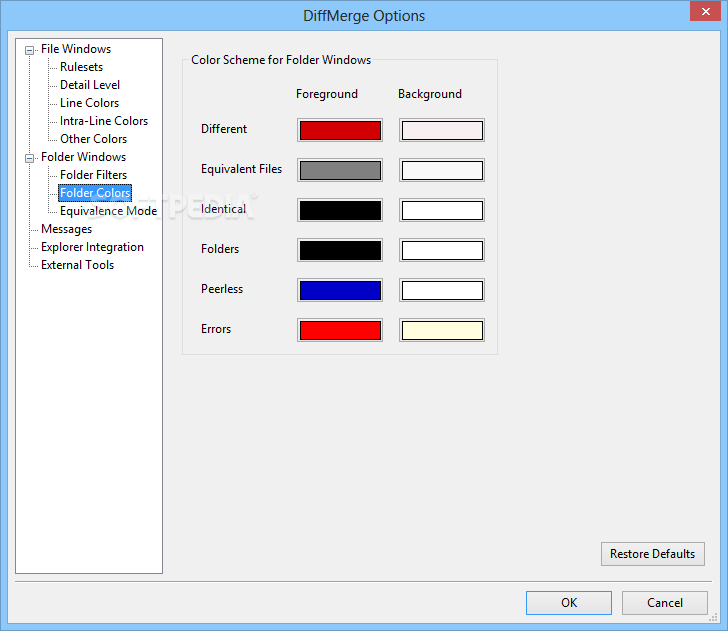Viewport: 728px width, 631px height.
Task: Pick Equivalent Files background color
Action: [442, 170]
